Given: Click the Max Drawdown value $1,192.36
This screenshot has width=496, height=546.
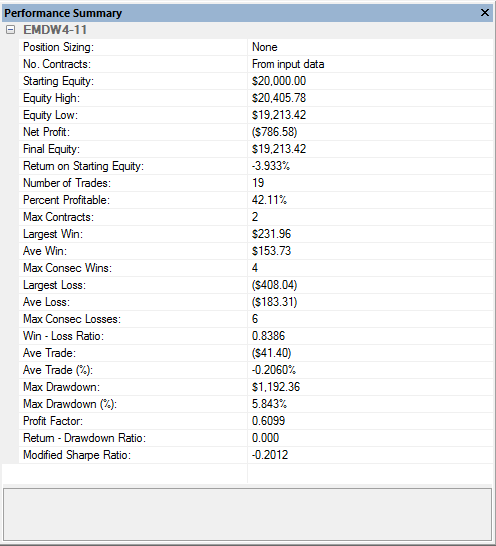Looking at the screenshot, I should [x=276, y=387].
